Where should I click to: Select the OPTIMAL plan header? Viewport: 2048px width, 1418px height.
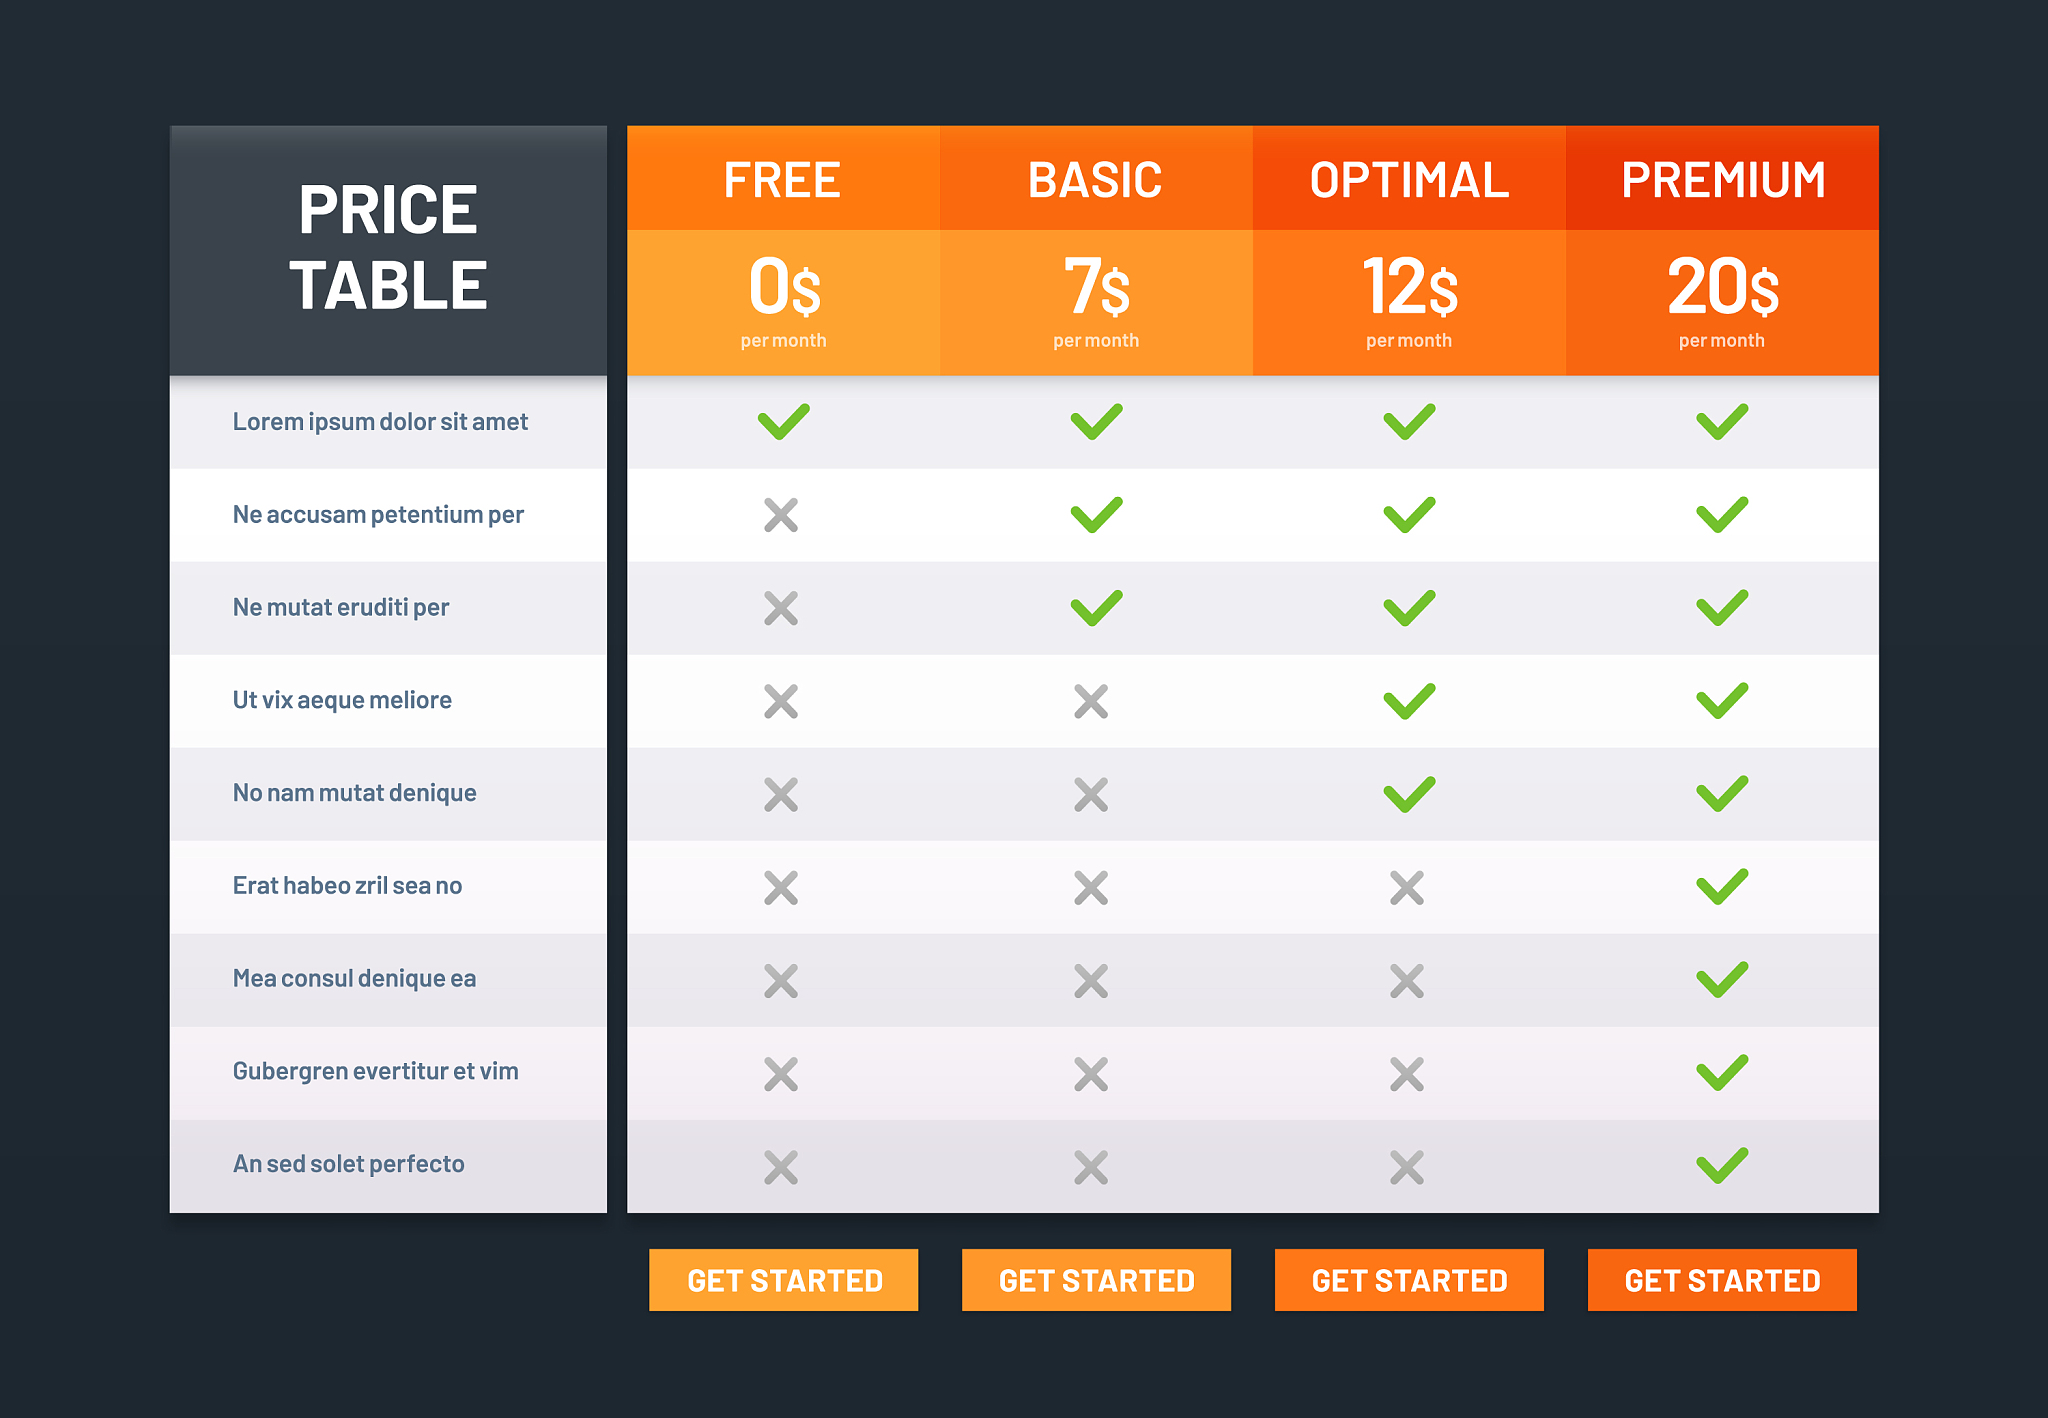tap(1409, 180)
